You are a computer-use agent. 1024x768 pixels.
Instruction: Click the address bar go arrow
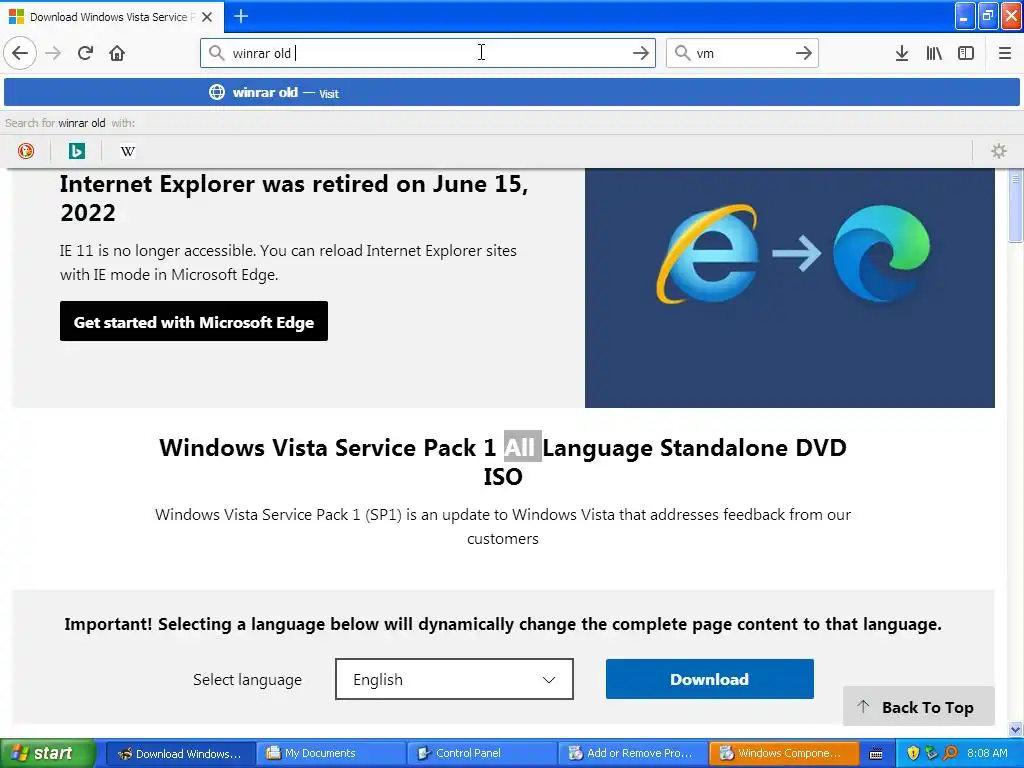(x=641, y=53)
